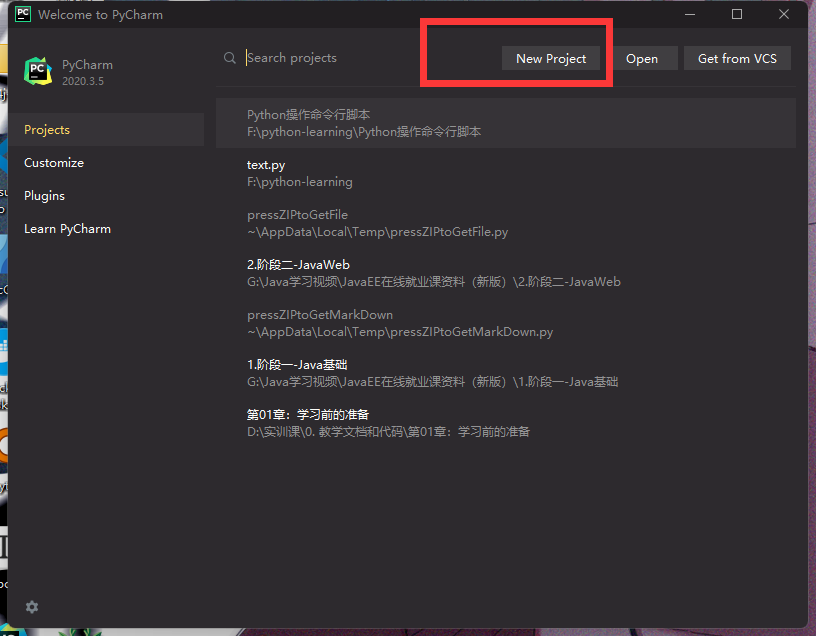Close the Welcome to PyCharm window
This screenshot has height=636, width=816.
click(784, 14)
